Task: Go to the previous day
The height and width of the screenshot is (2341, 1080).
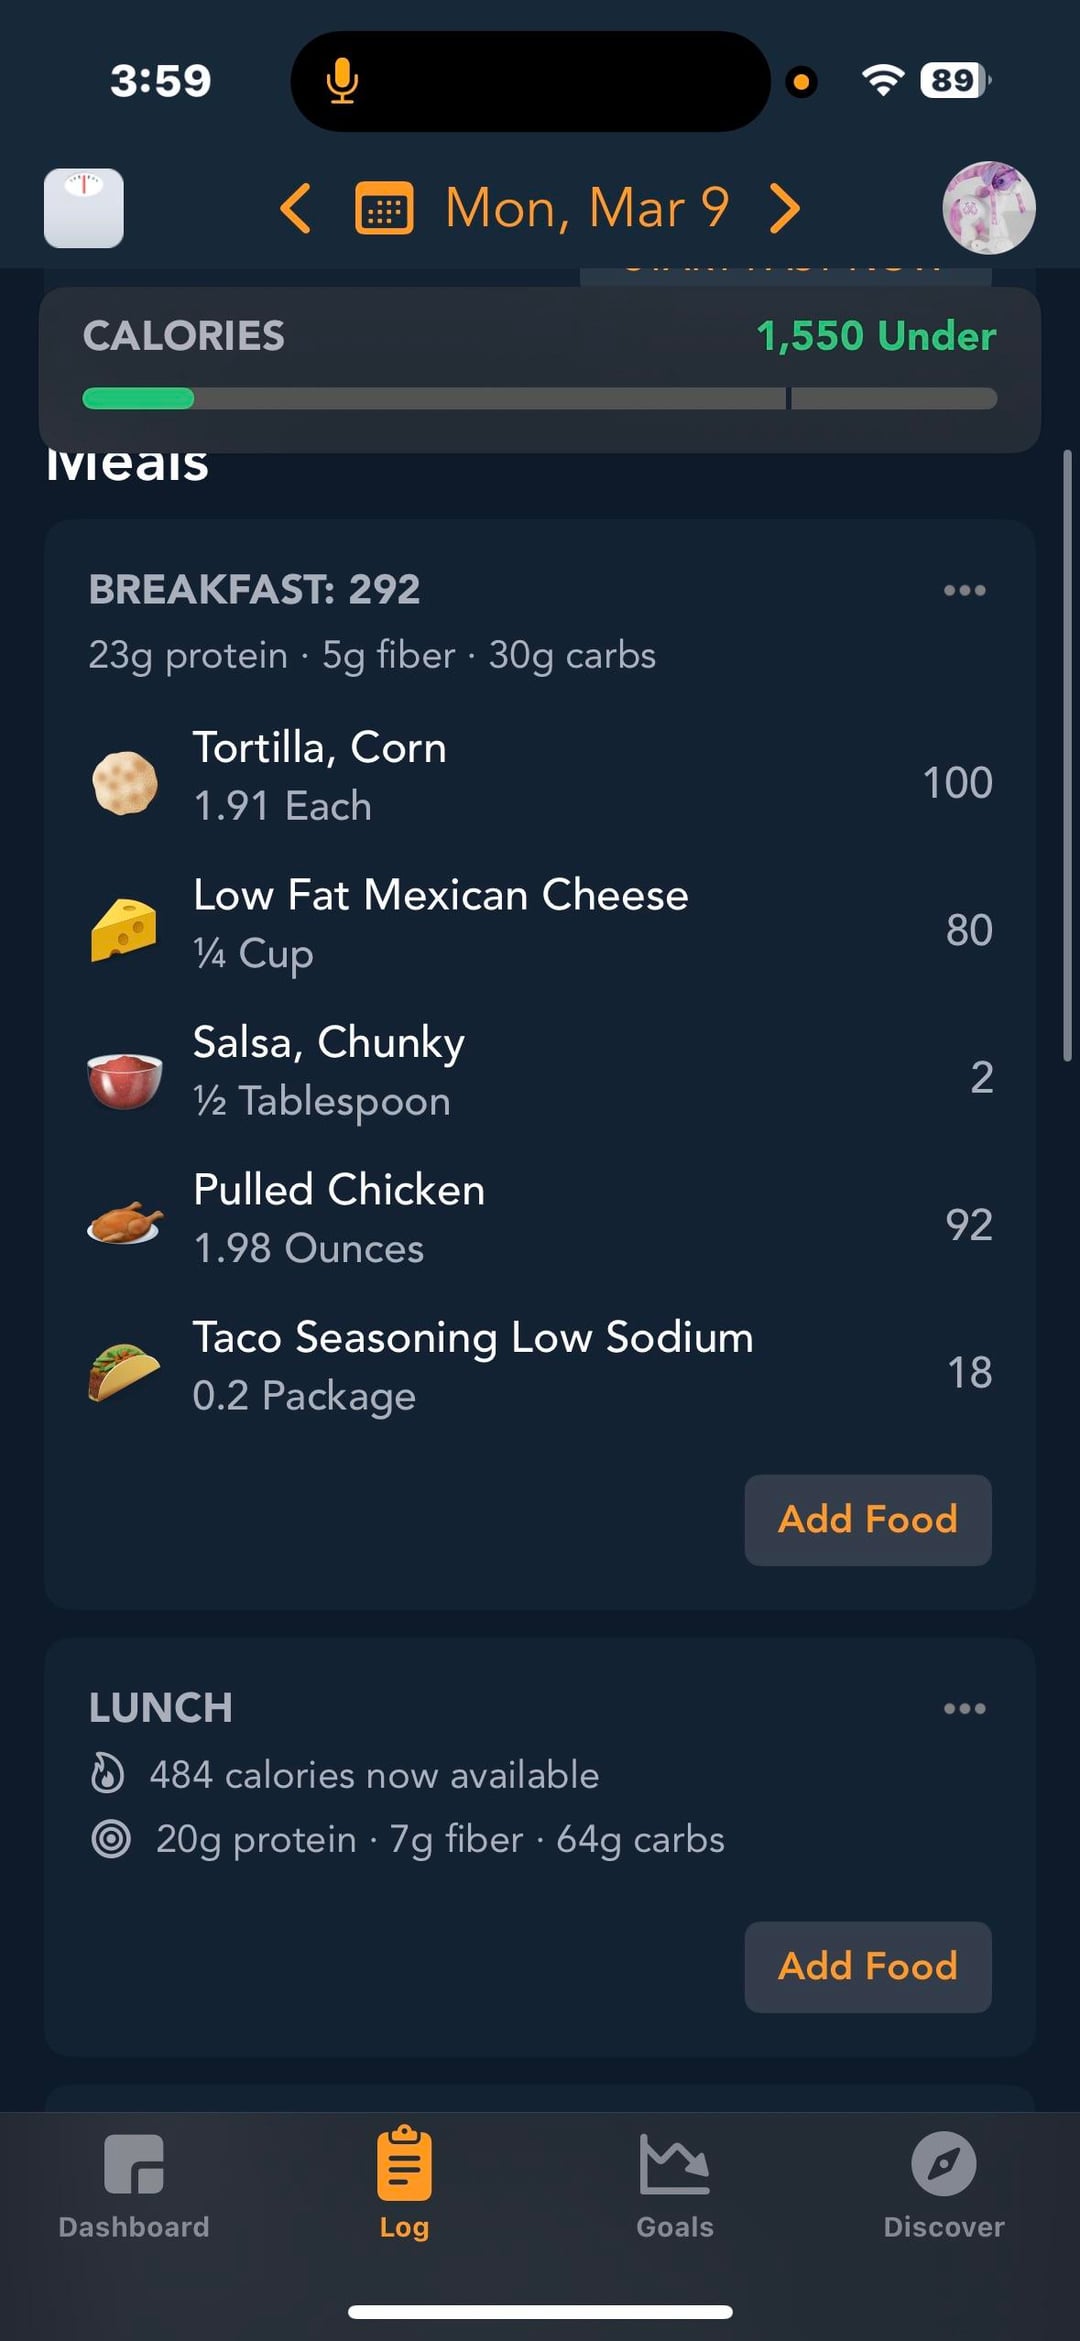Action: pyautogui.click(x=296, y=208)
